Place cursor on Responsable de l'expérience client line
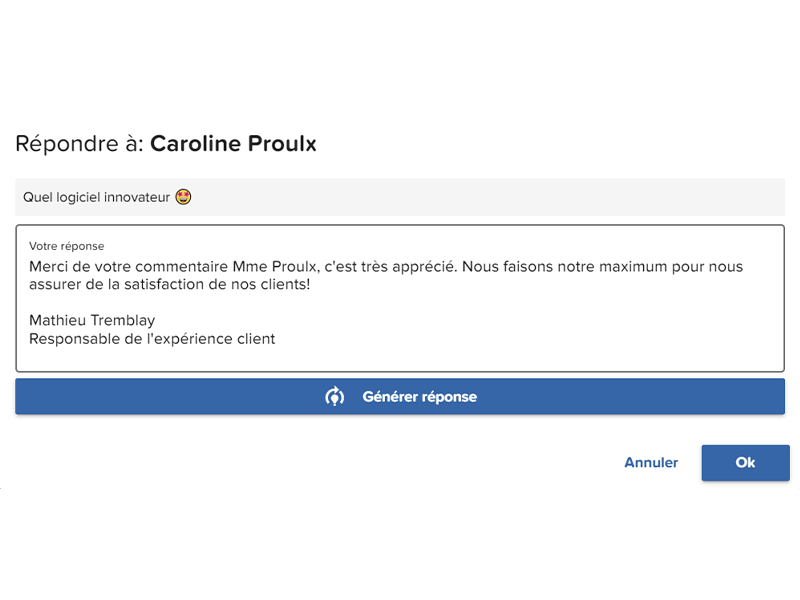The image size is (800, 600). tap(152, 339)
